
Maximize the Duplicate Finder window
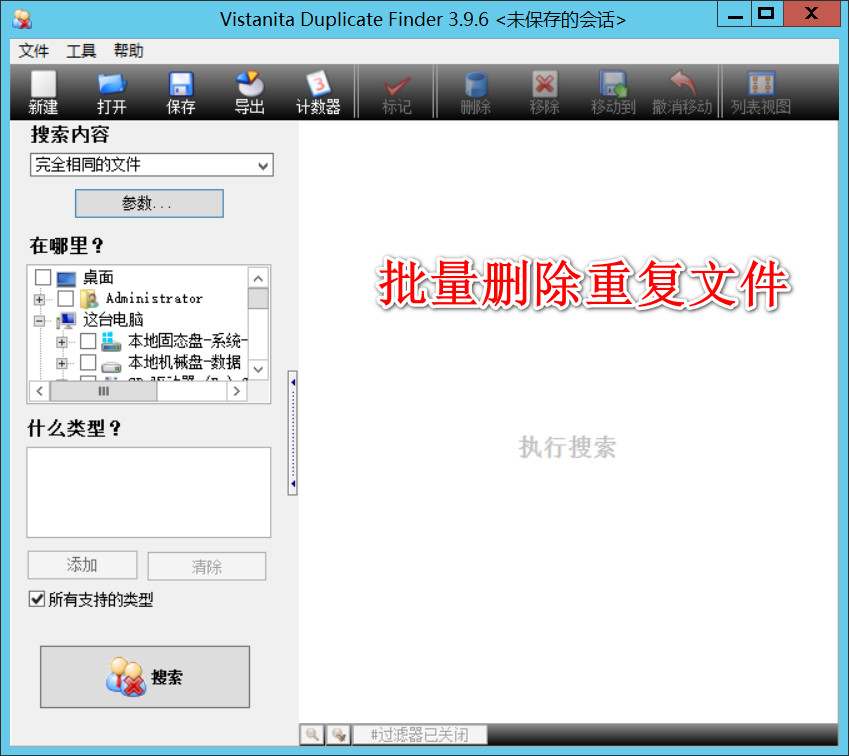[766, 14]
